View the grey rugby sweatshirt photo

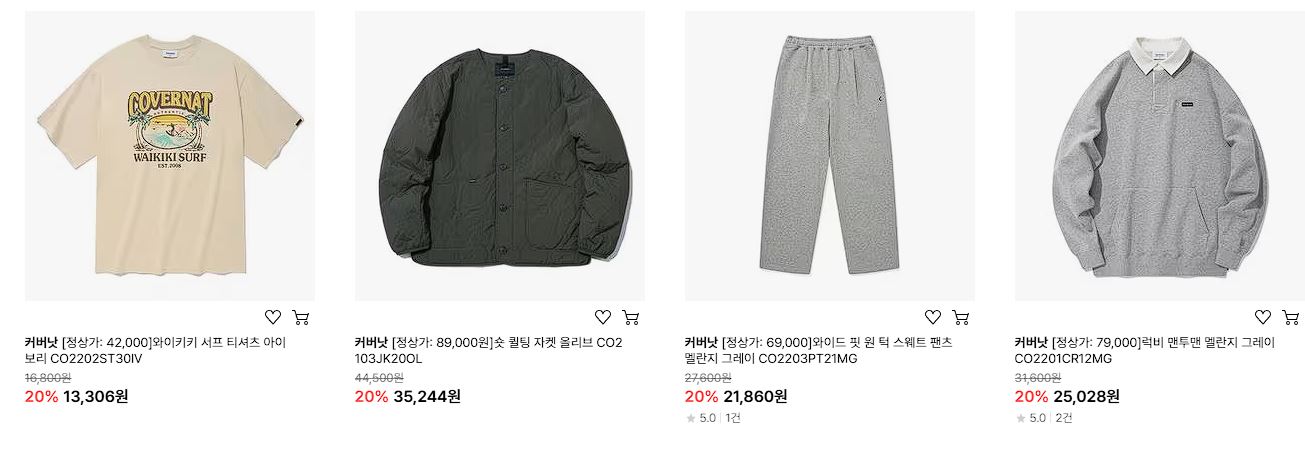pos(1160,156)
